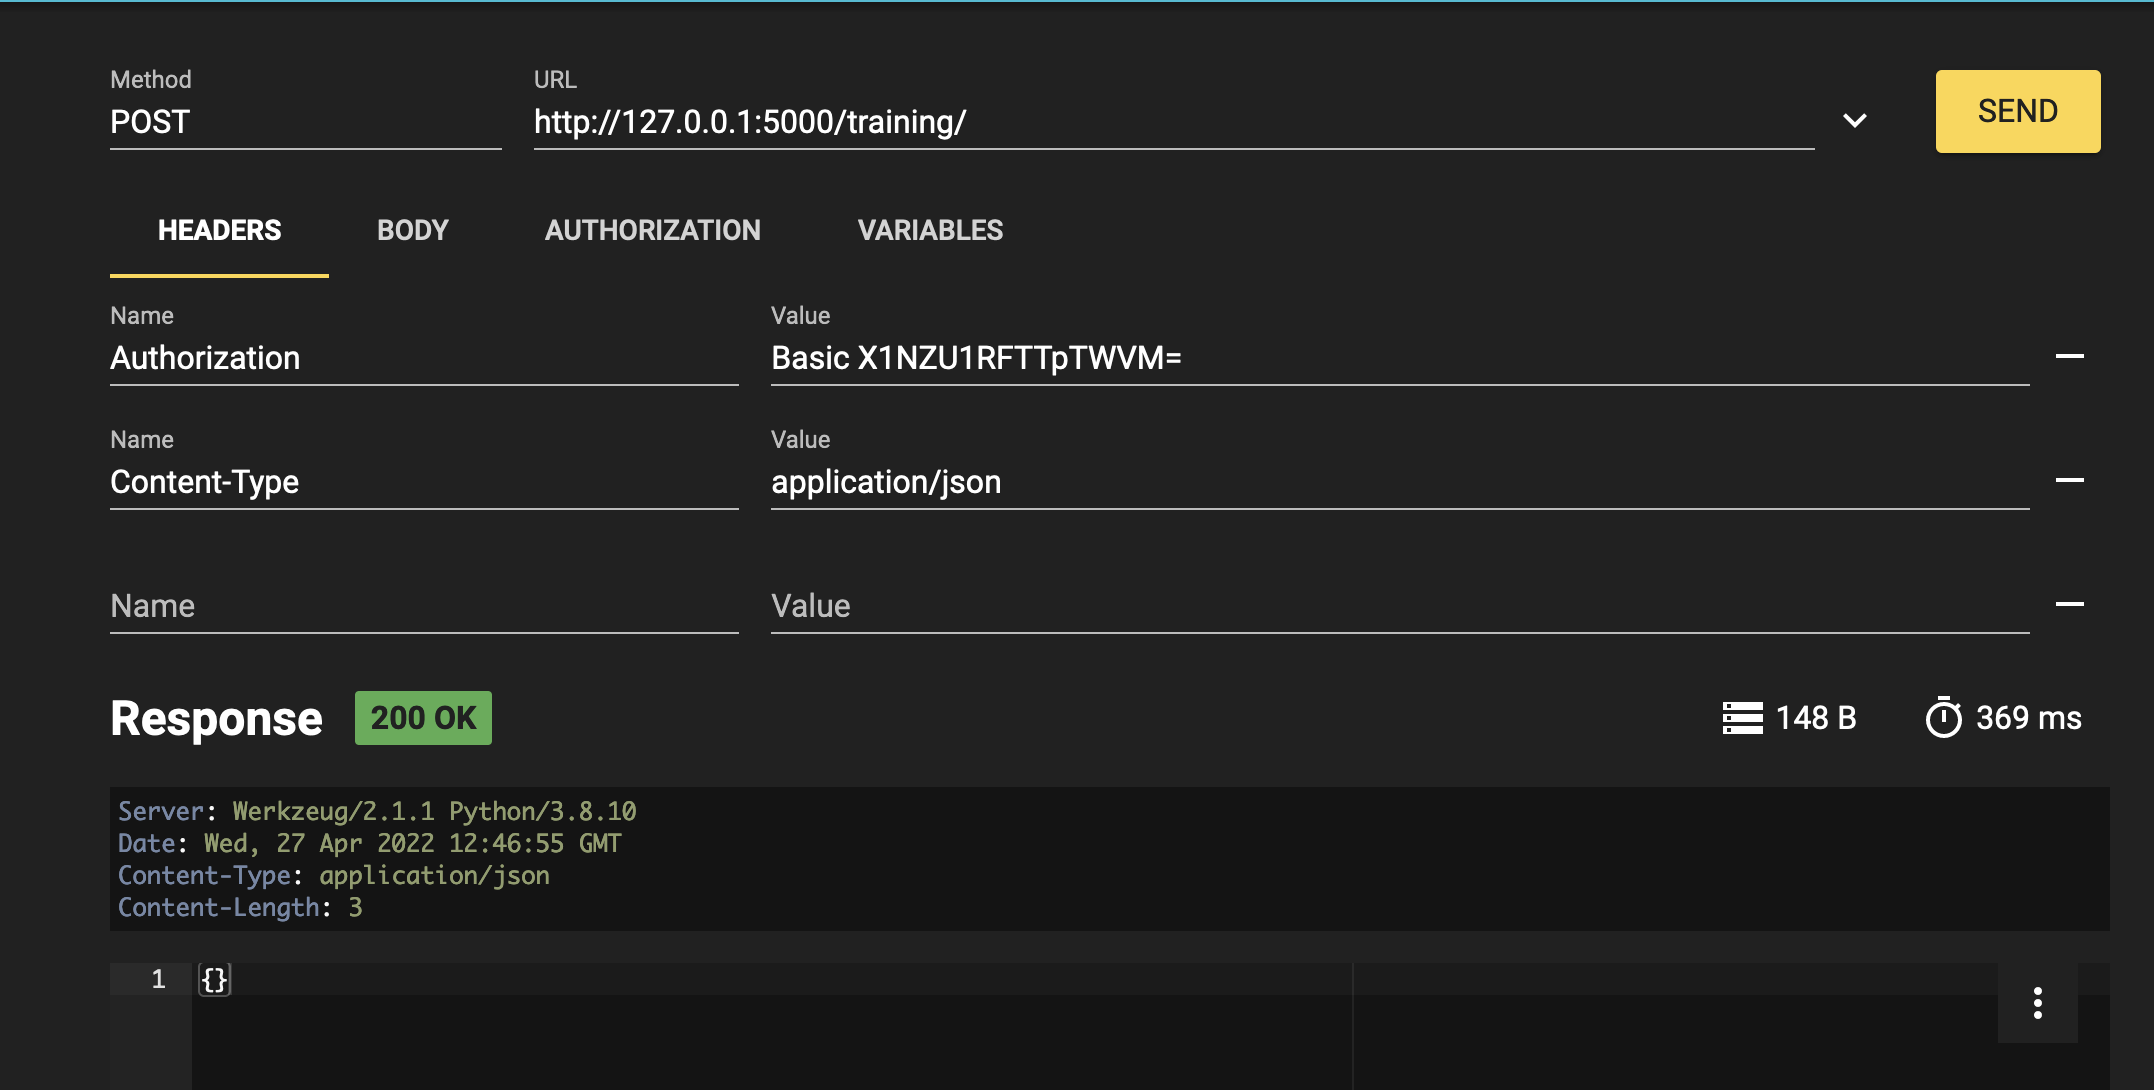Click the JSON object icon on line 1
The height and width of the screenshot is (1090, 2154).
(x=213, y=977)
